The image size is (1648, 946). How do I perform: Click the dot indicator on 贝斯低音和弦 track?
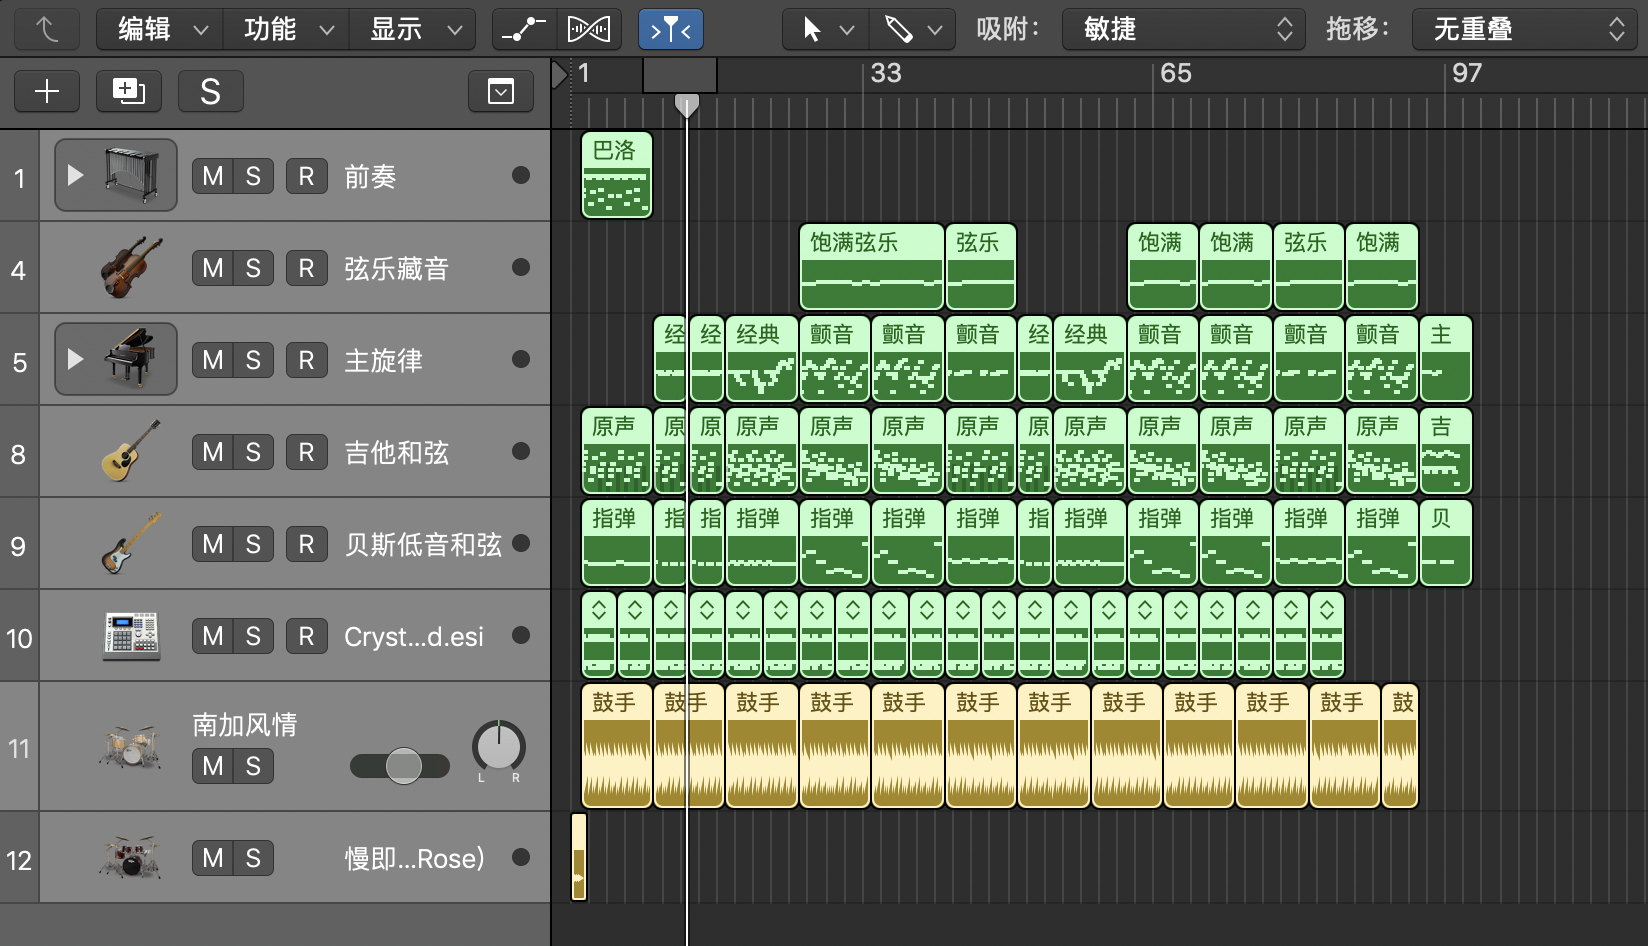click(521, 543)
